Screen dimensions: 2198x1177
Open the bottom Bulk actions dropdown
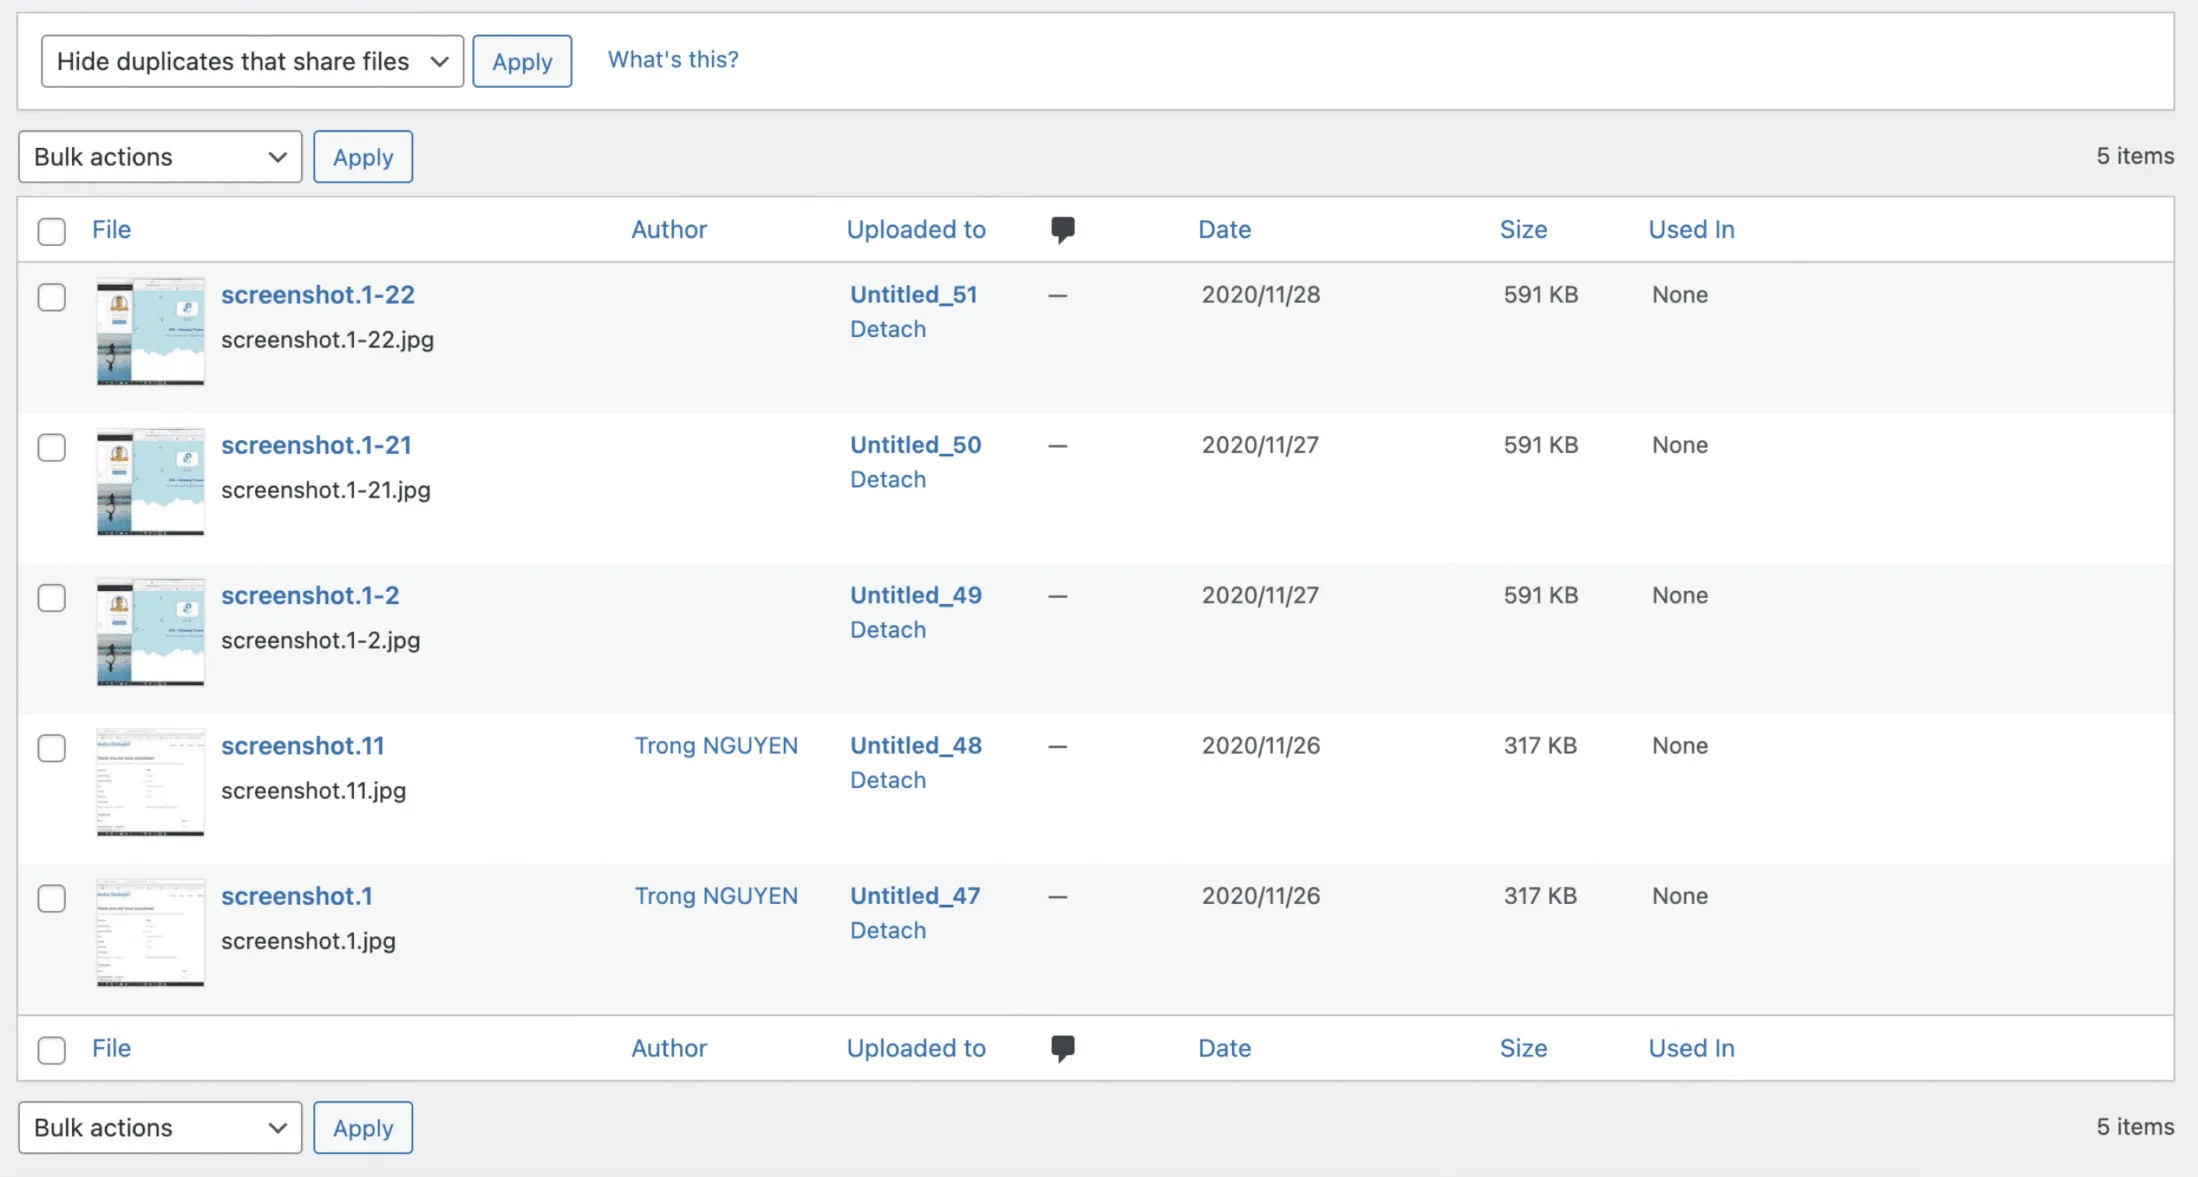(x=160, y=1128)
